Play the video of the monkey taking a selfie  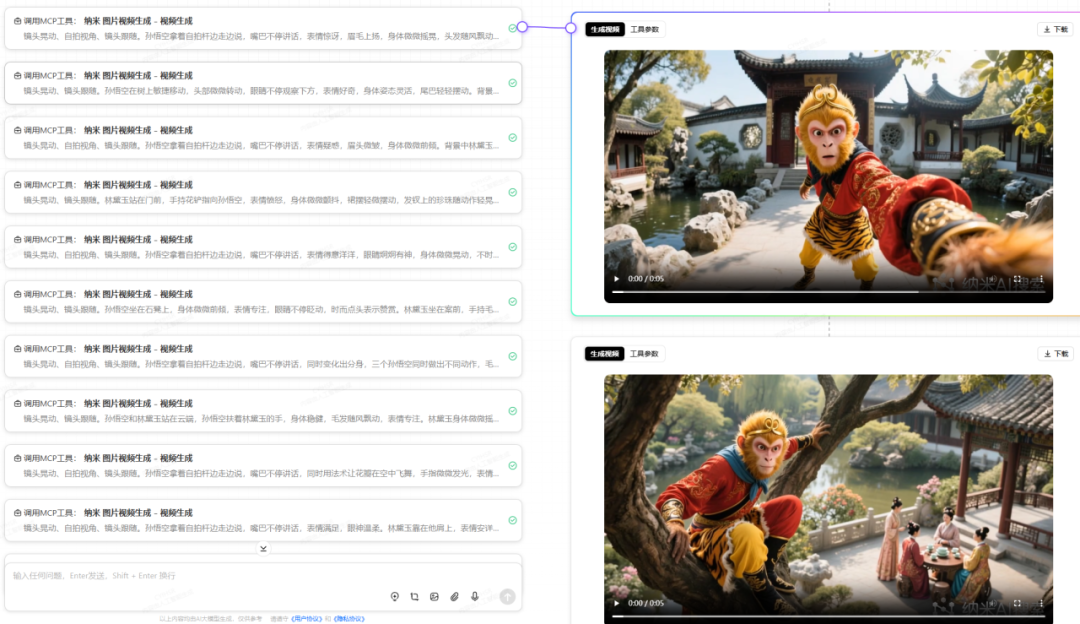[616, 279]
